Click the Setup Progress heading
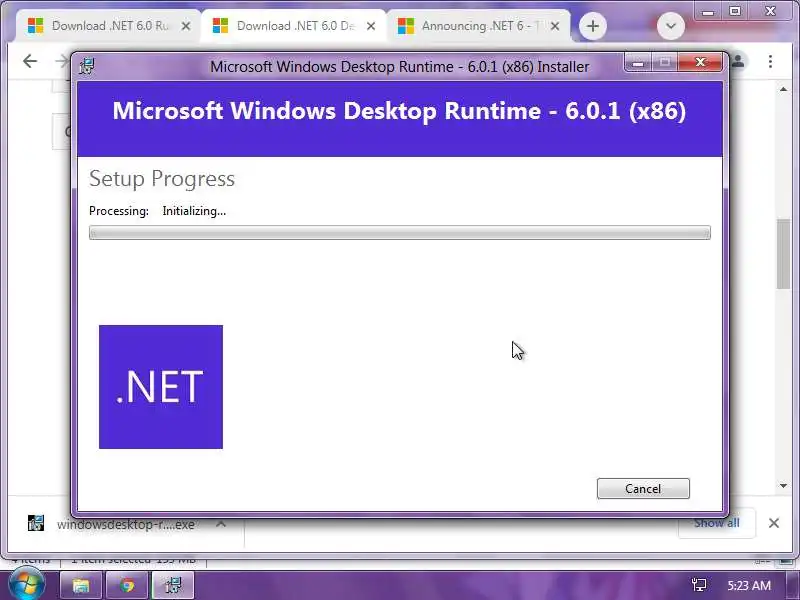The image size is (800, 600). (x=162, y=179)
